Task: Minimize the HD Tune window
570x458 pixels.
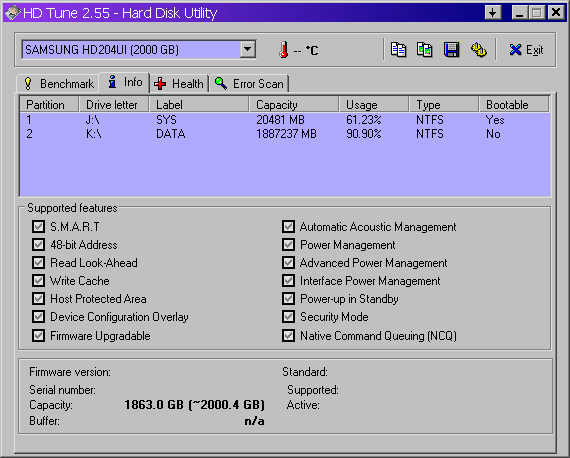Action: 519,13
